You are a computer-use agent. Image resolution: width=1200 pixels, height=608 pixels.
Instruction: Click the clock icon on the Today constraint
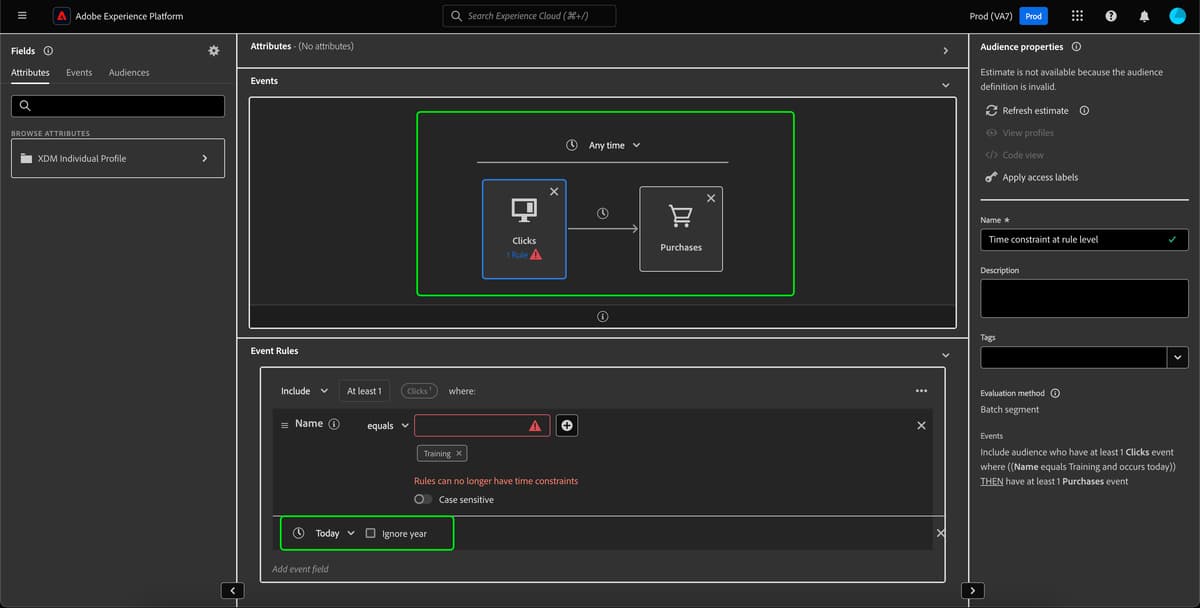[298, 533]
